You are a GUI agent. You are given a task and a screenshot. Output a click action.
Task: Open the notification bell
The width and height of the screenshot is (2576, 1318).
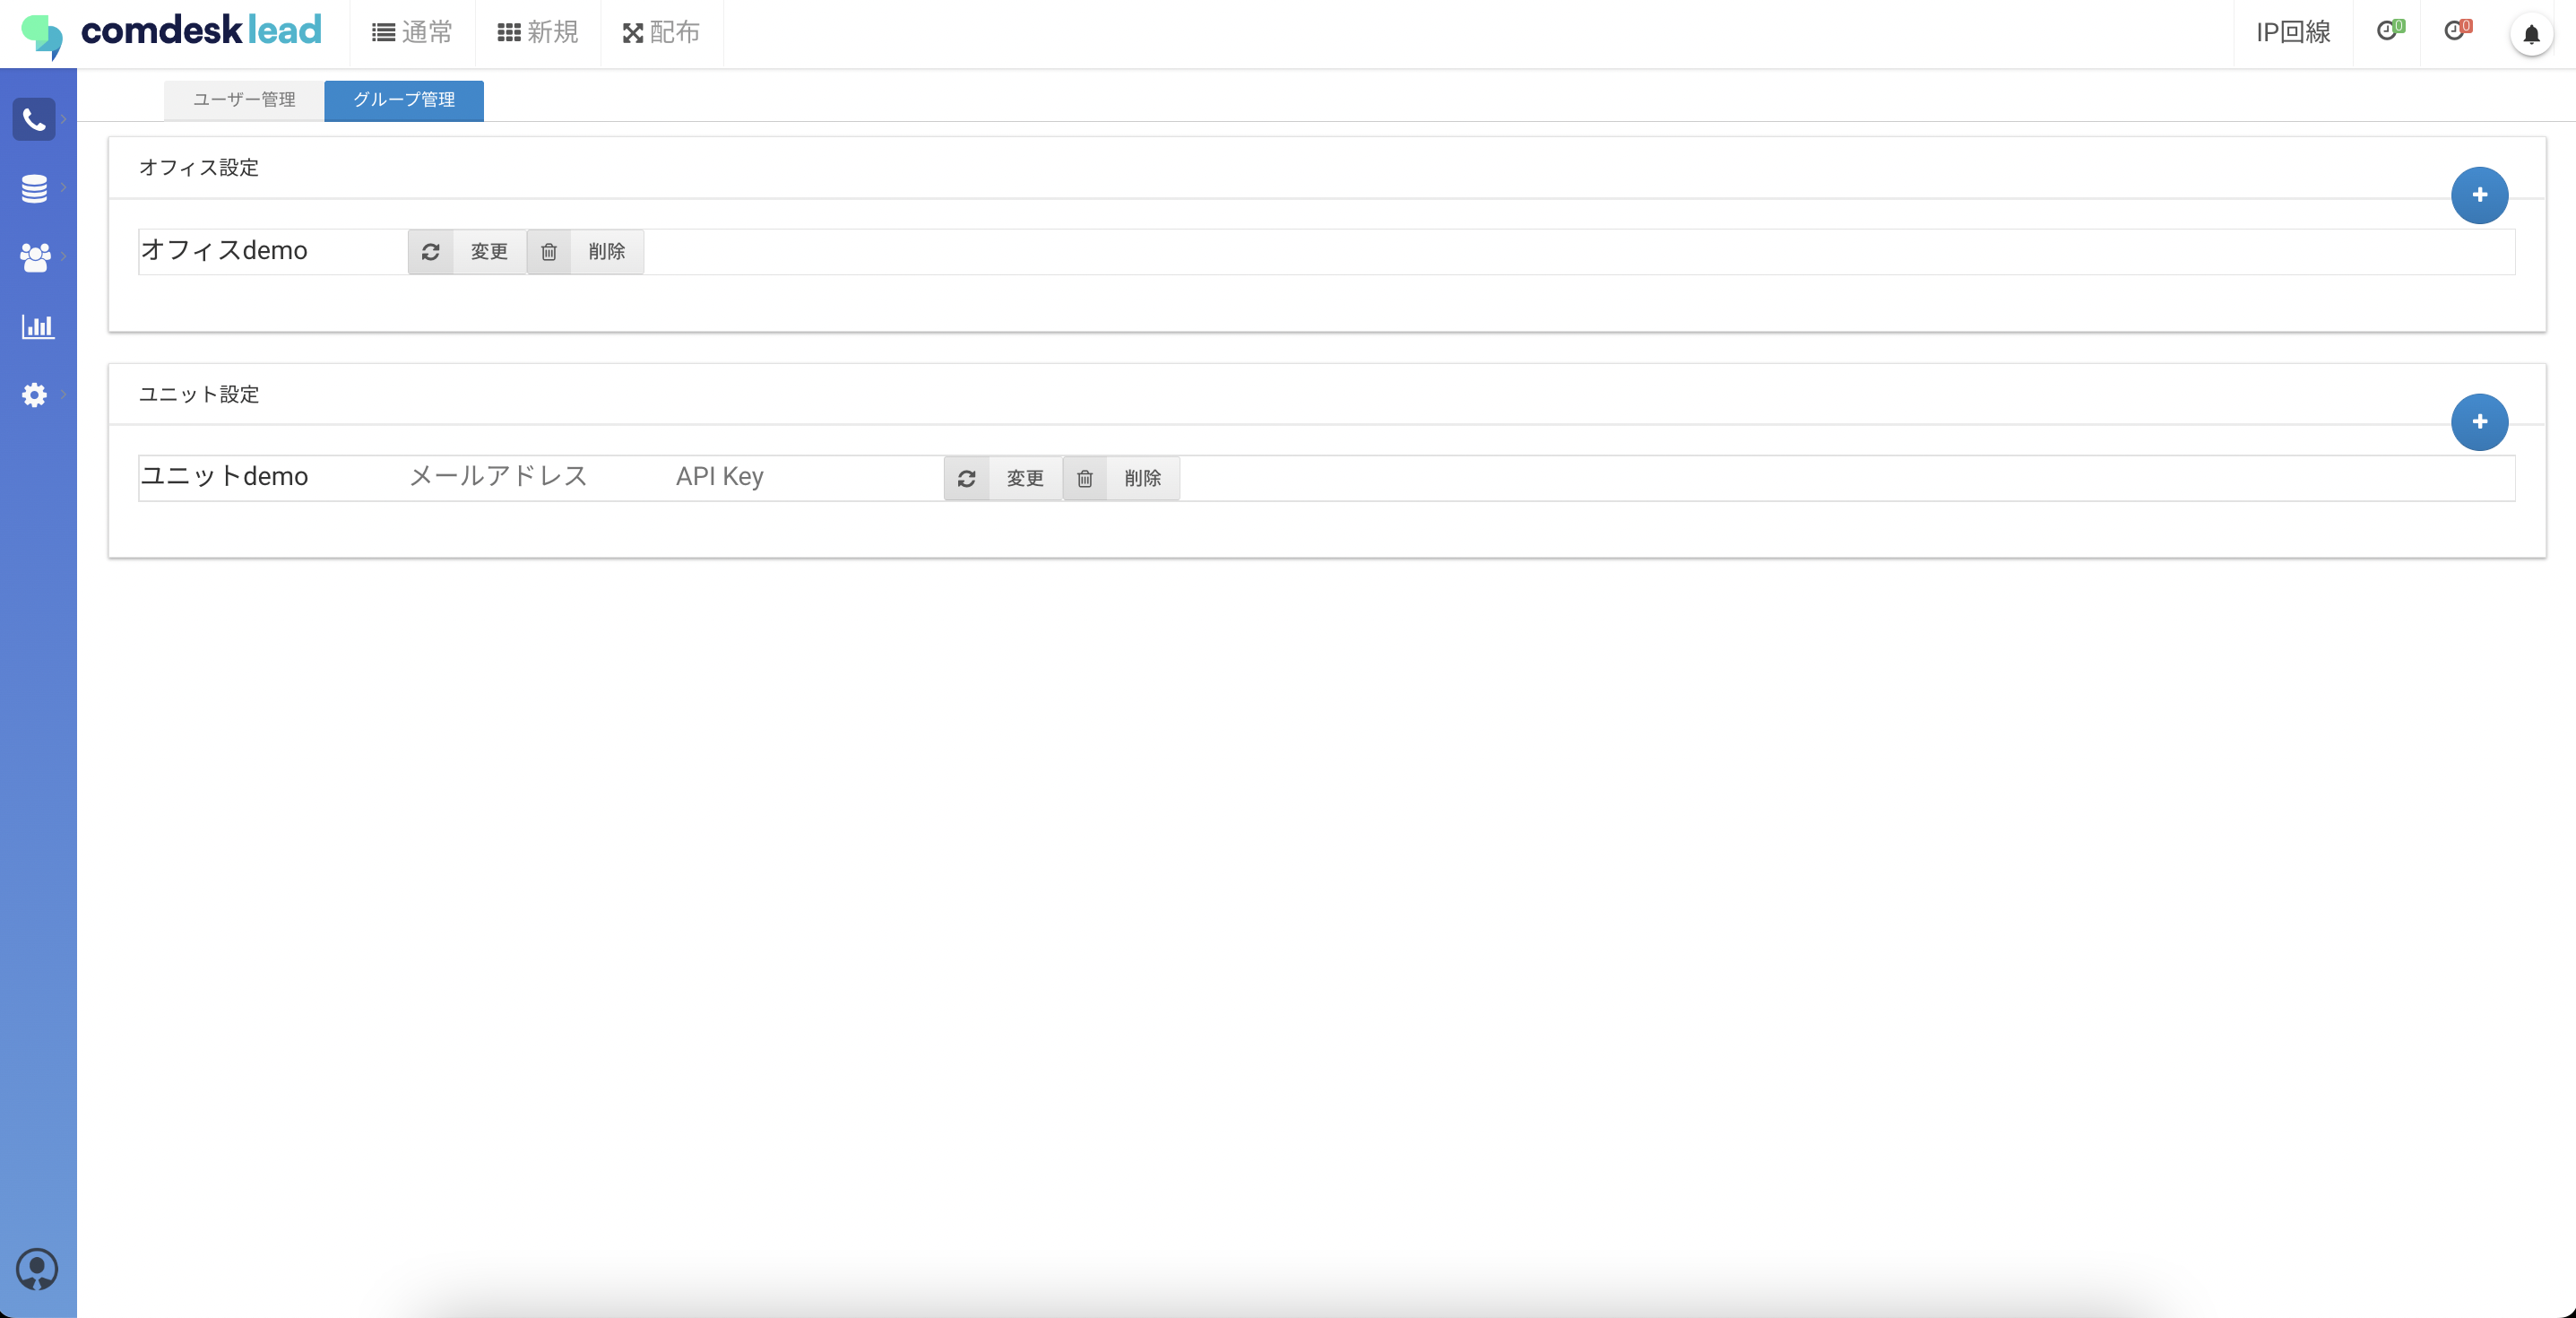tap(2531, 35)
